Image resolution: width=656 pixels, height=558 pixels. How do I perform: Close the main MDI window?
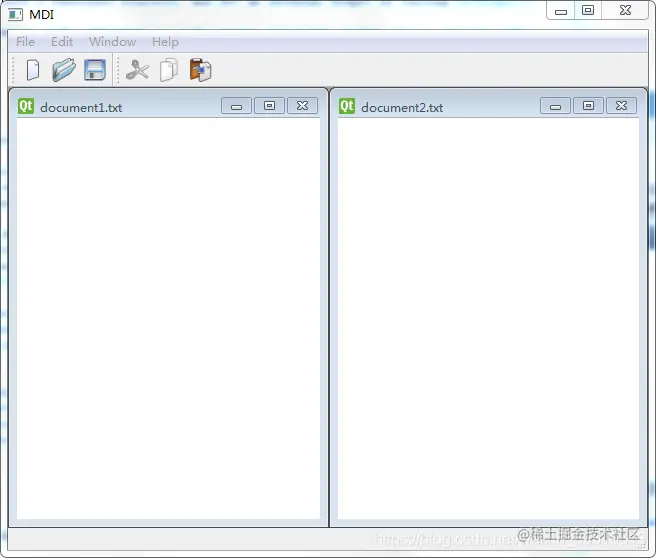[x=625, y=10]
